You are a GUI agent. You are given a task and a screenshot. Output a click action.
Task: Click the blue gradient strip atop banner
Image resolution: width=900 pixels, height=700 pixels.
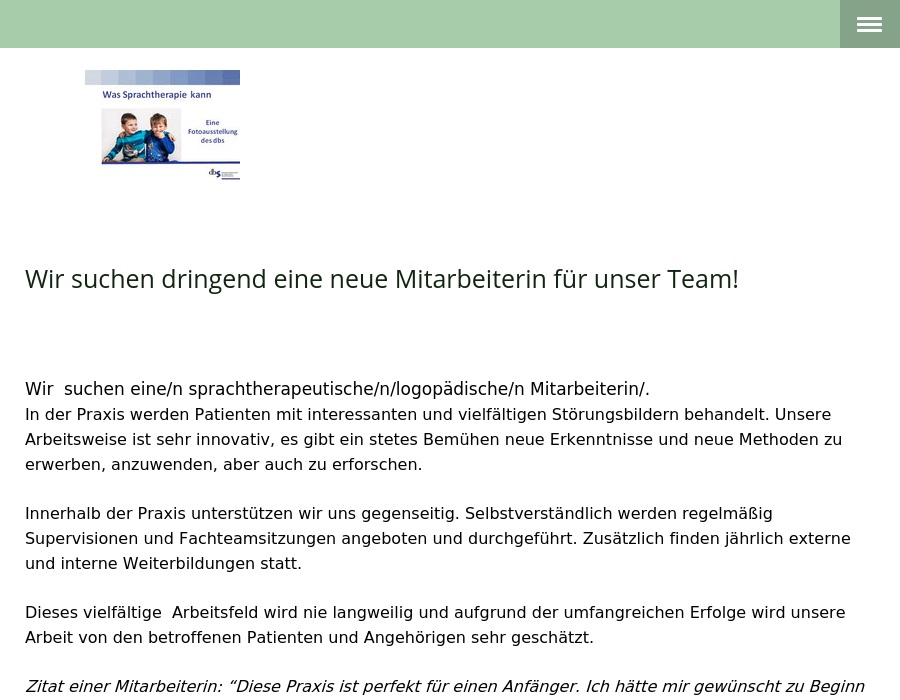click(x=162, y=77)
